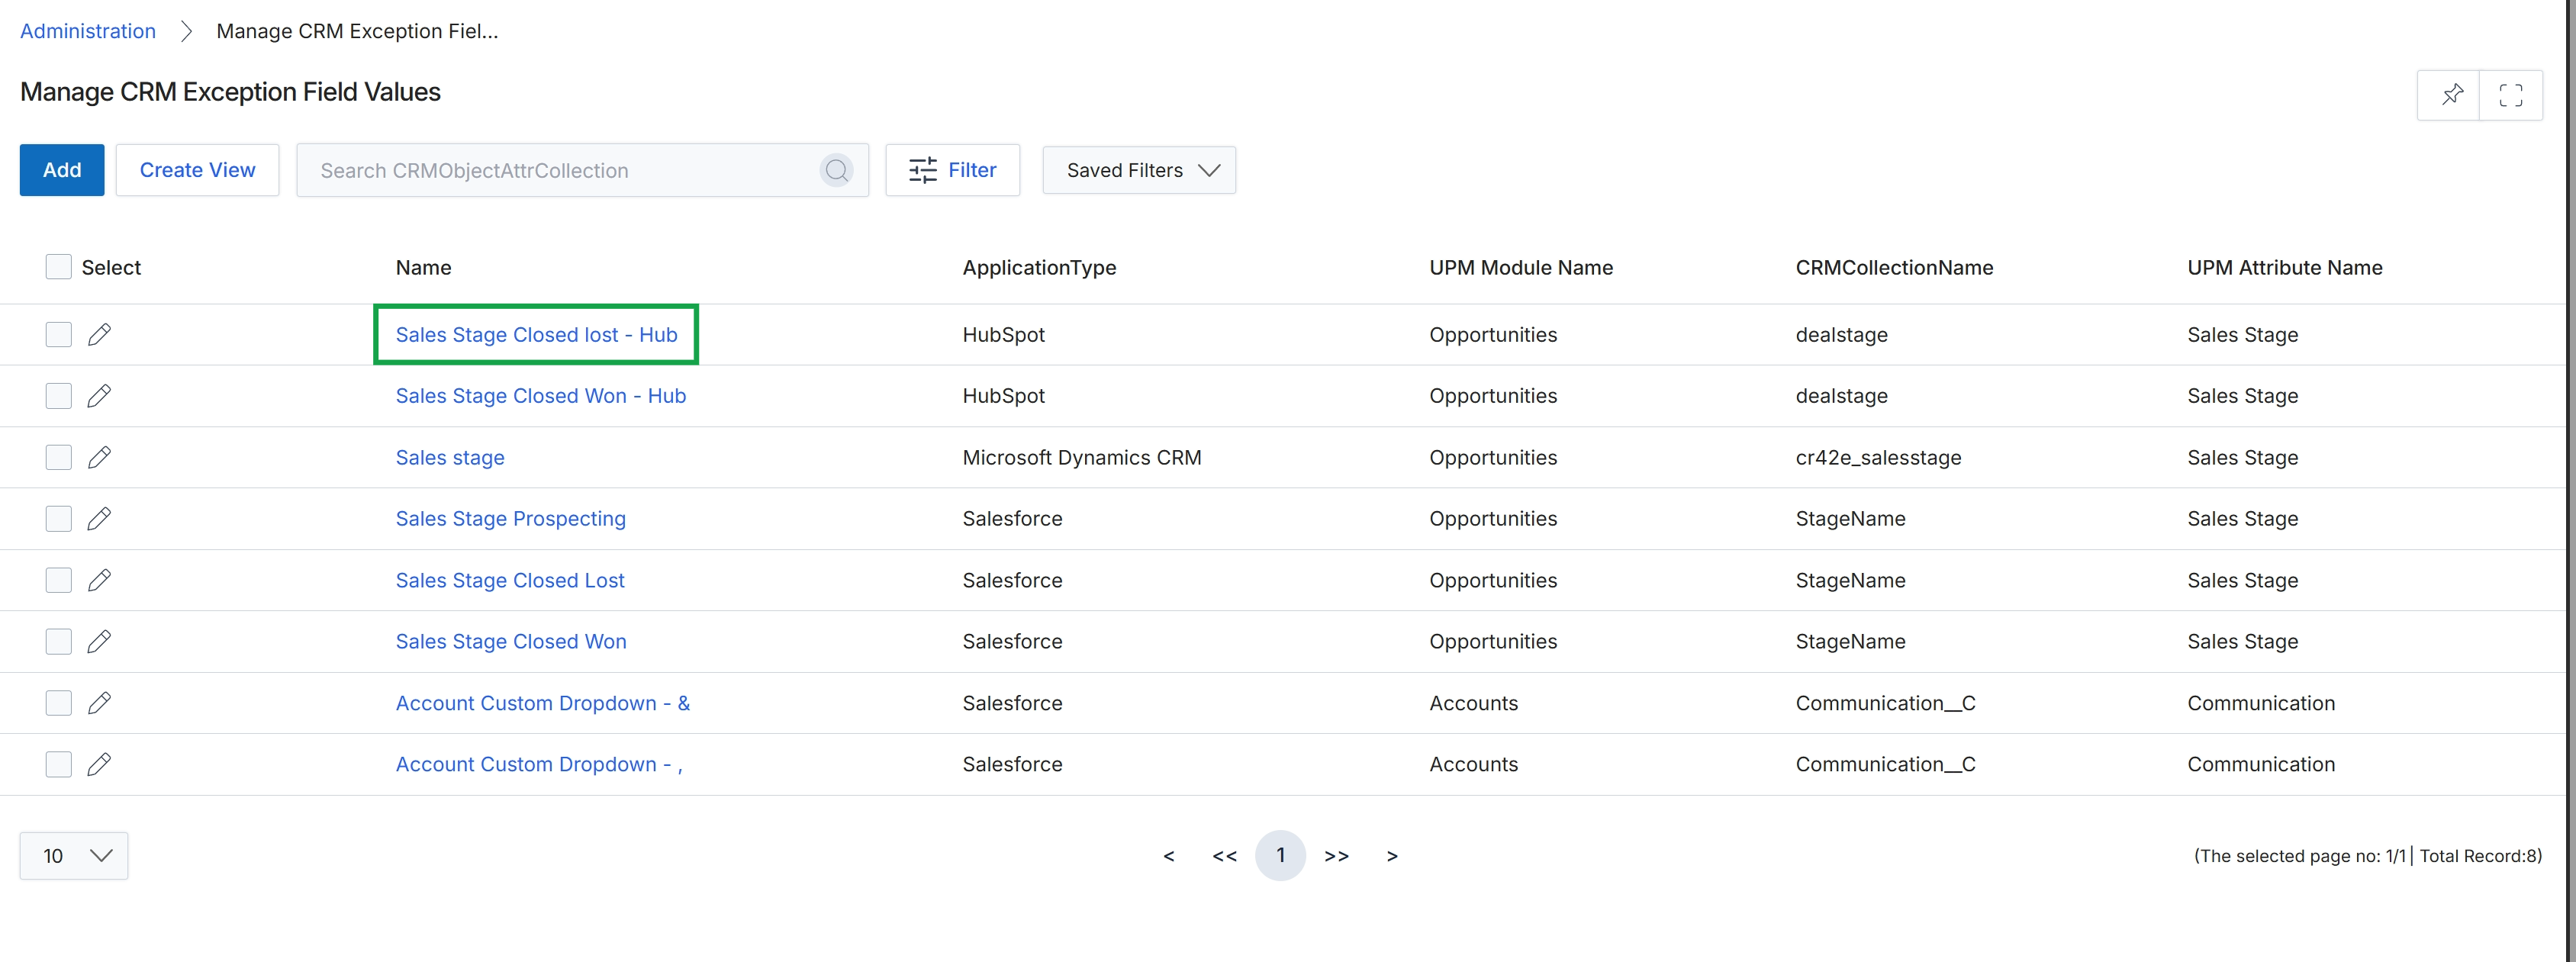Tick checkbox for Salesforce Sales Stage Closed Won
Viewport: 2576px width, 962px height.
coord(59,641)
